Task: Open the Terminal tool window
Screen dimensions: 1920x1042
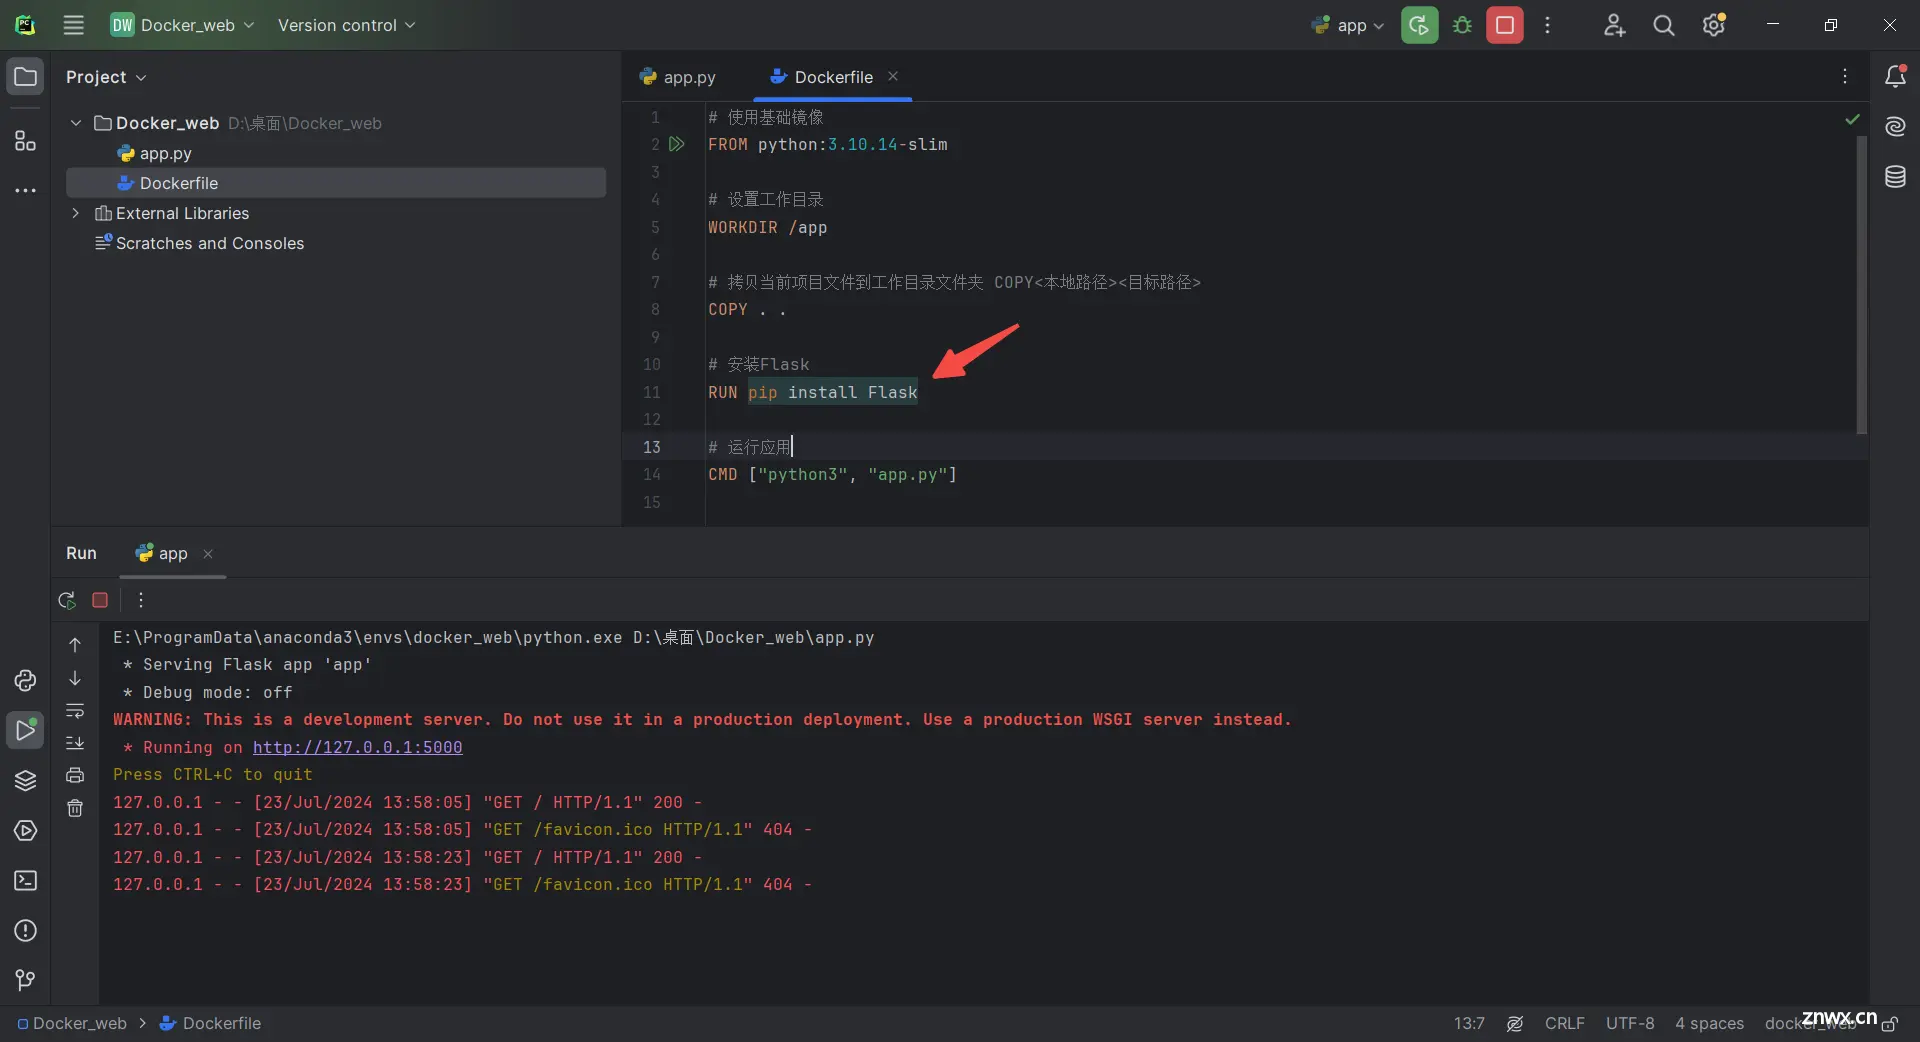Action: click(25, 880)
